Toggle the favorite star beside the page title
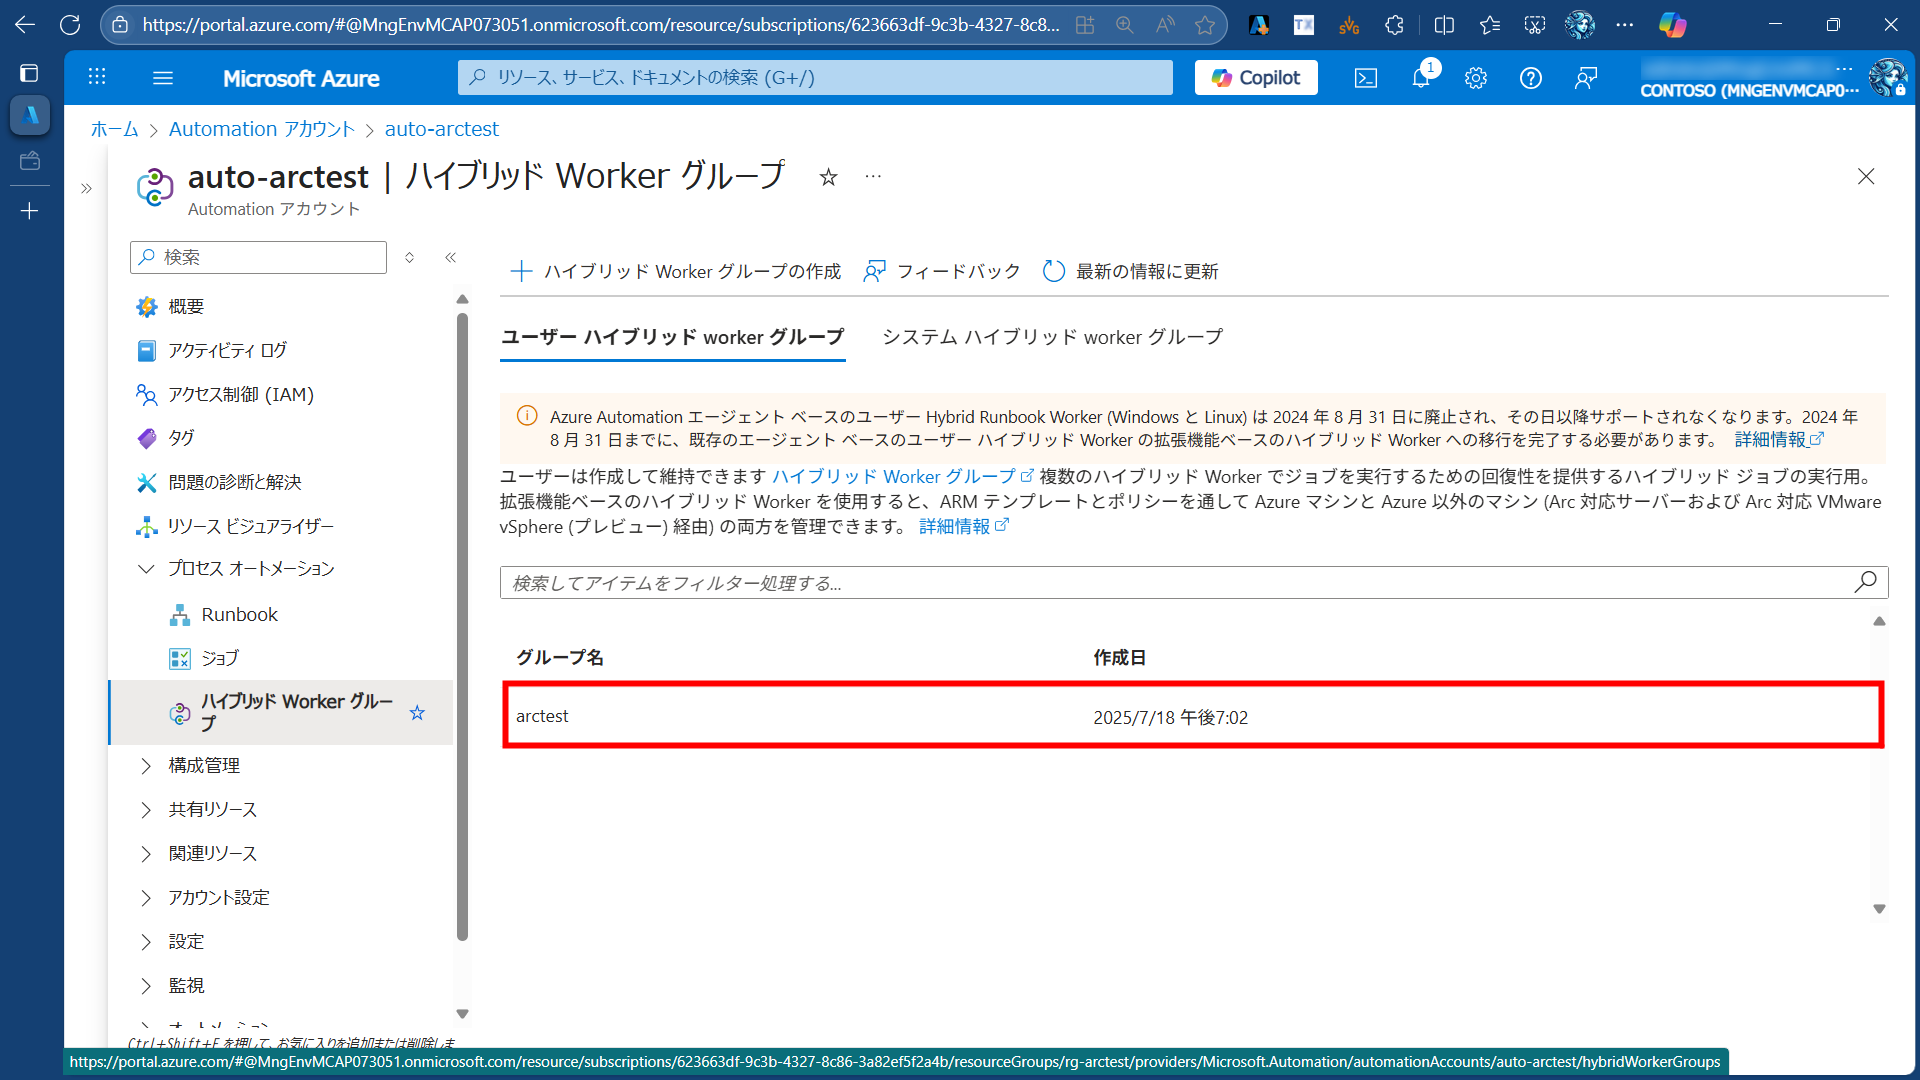1920x1080 pixels. (x=829, y=178)
